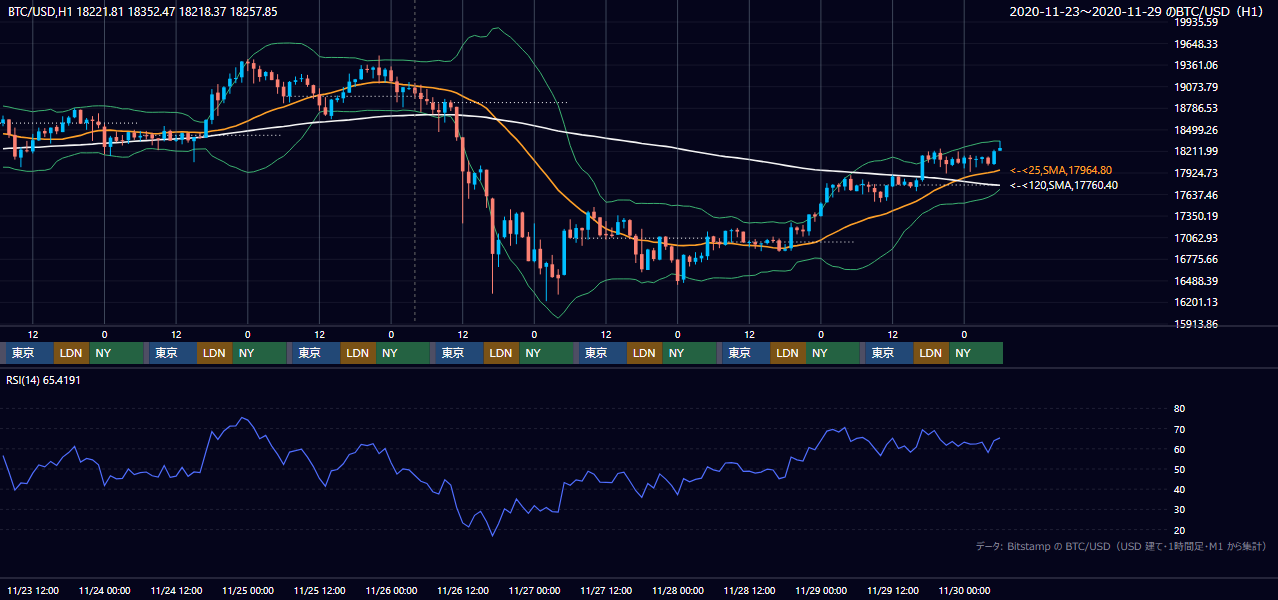The height and width of the screenshot is (600, 1278).
Task: Click the 11/25 12:00 time label
Action: (x=320, y=590)
